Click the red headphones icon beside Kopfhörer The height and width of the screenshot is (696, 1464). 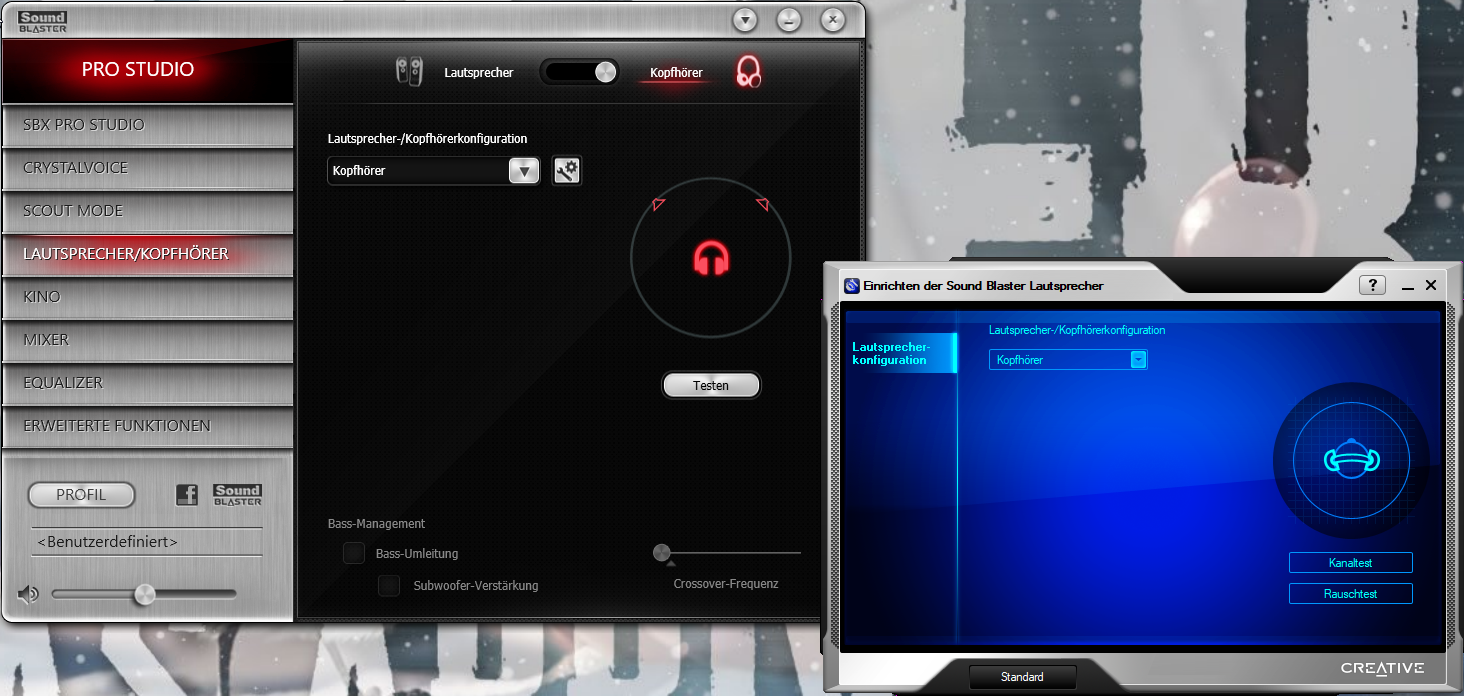(748, 71)
